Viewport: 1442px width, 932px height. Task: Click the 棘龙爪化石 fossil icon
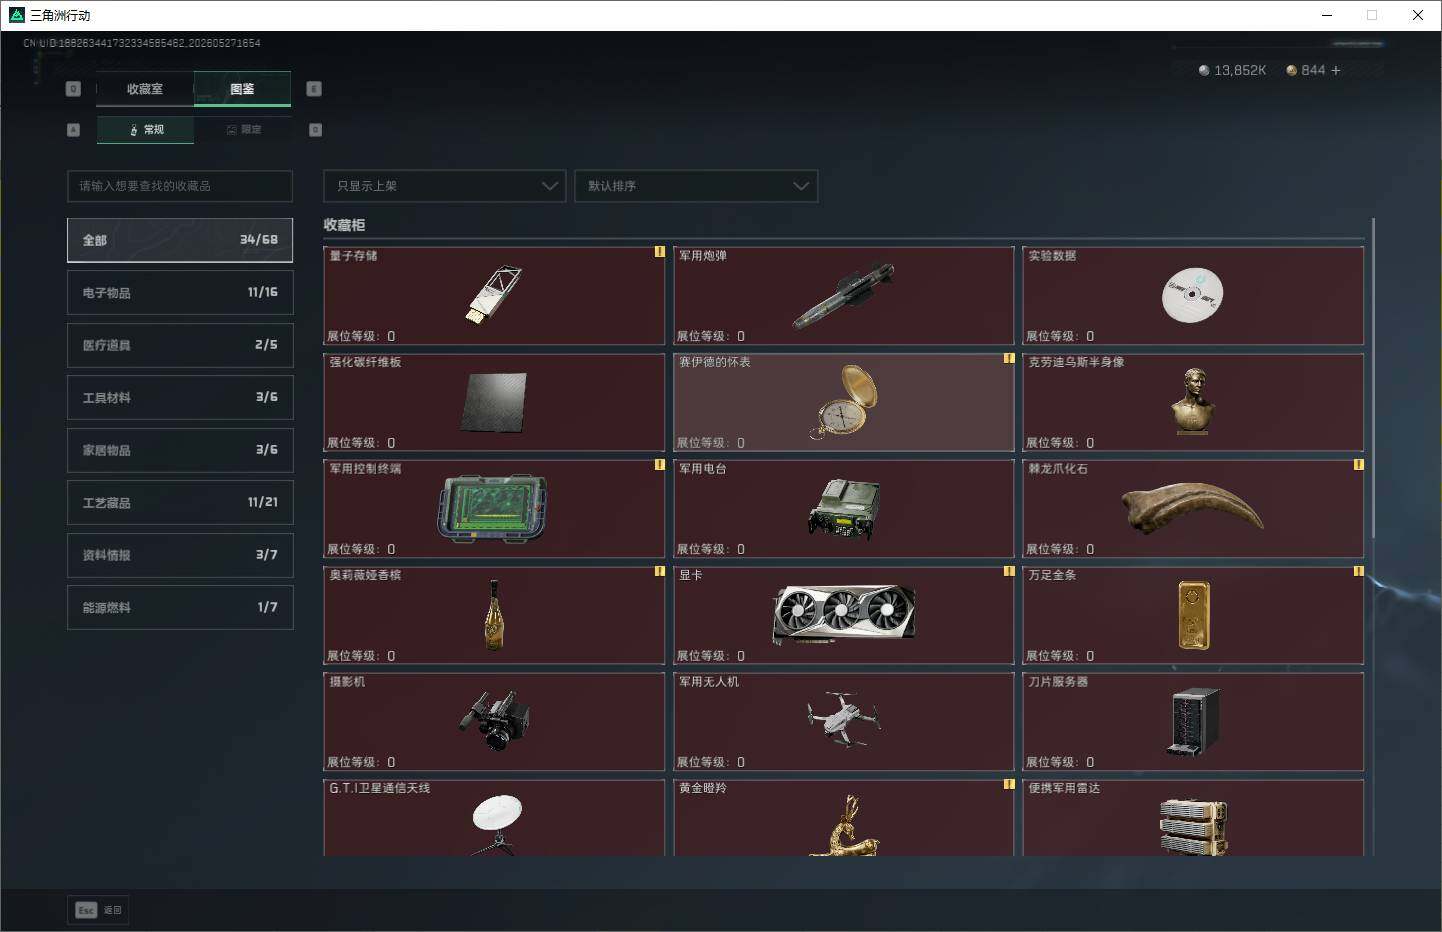pos(1192,507)
